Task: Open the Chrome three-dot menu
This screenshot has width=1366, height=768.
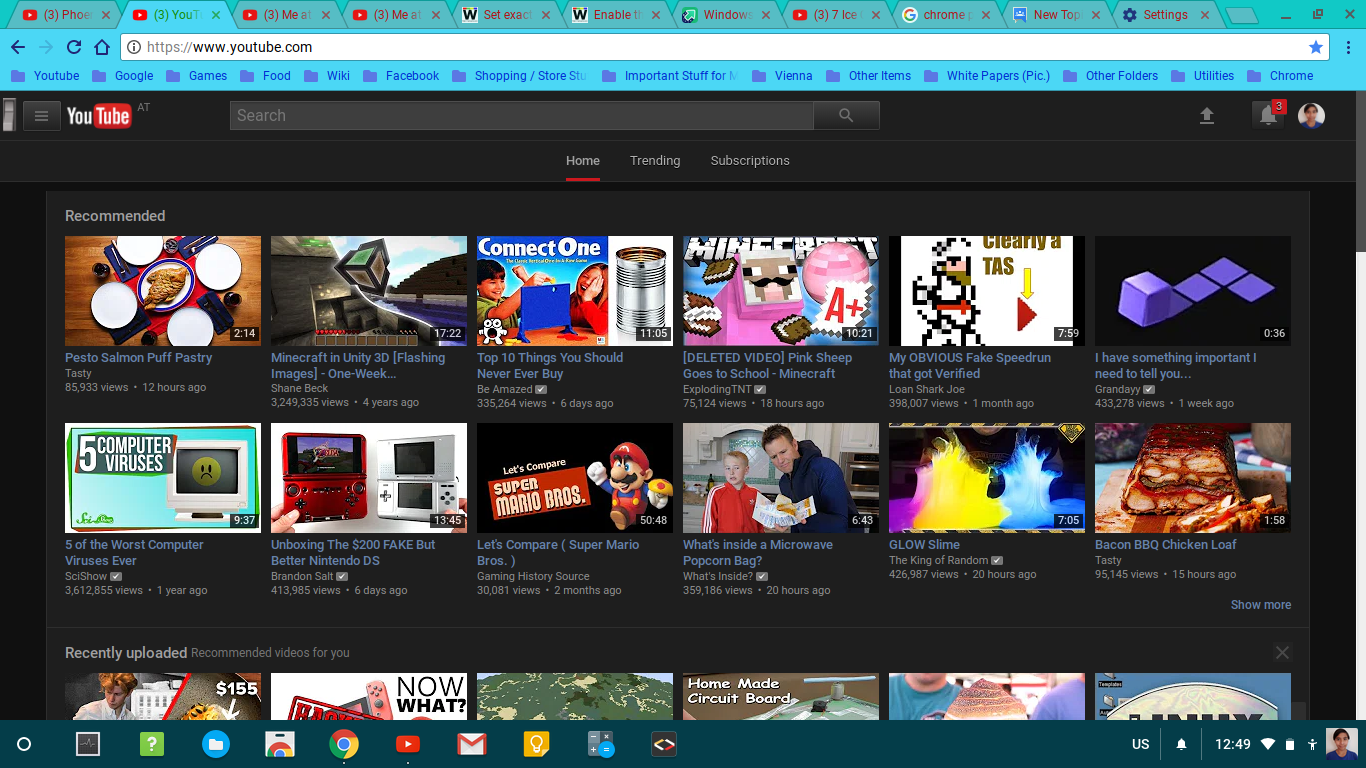Action: click(x=1348, y=47)
